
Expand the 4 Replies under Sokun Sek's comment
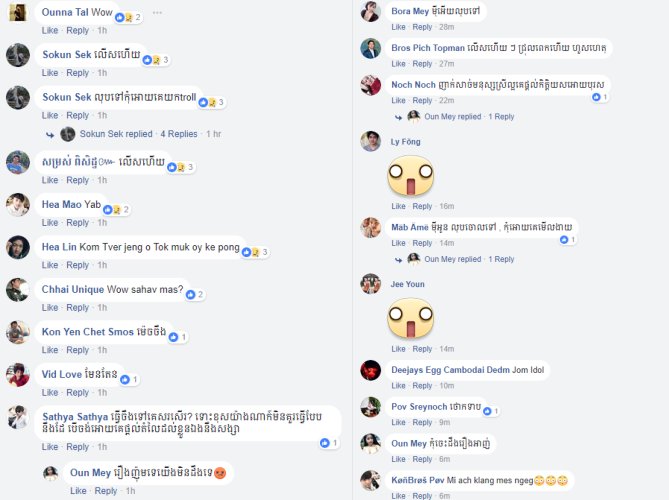pyautogui.click(x=179, y=134)
